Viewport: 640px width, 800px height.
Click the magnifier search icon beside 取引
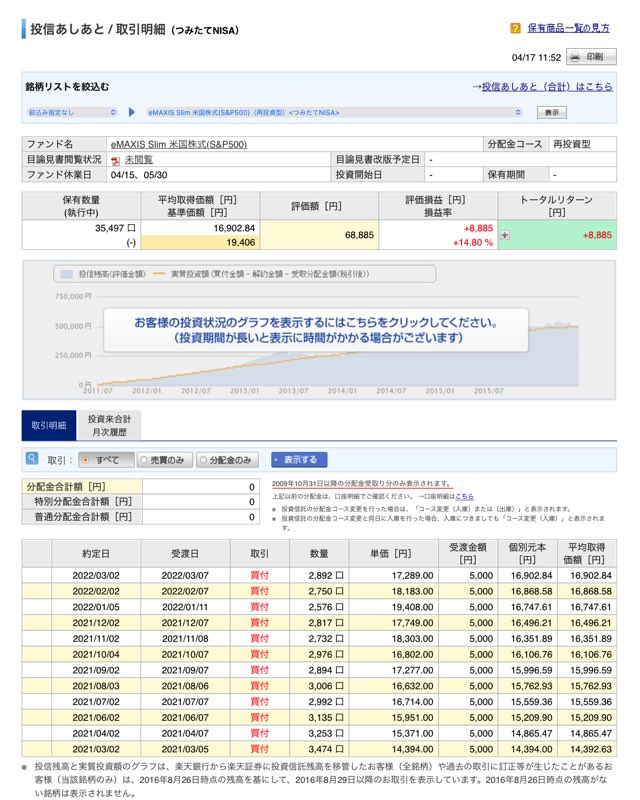(x=33, y=460)
